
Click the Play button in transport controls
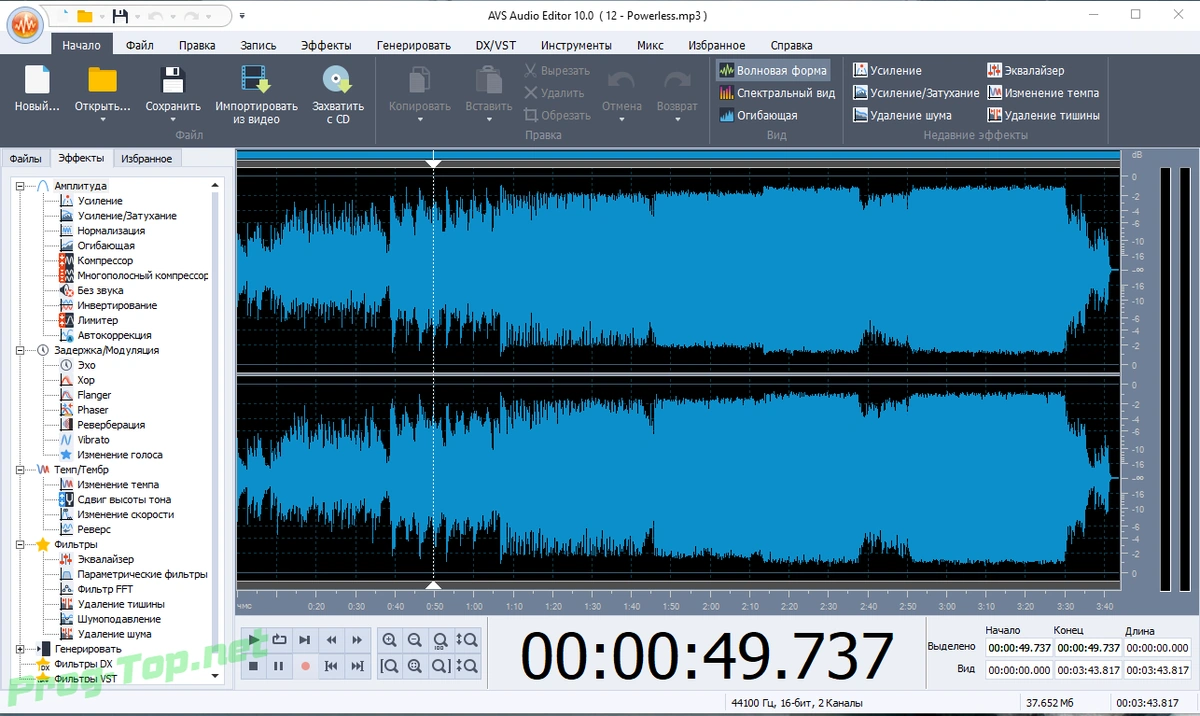(x=254, y=640)
